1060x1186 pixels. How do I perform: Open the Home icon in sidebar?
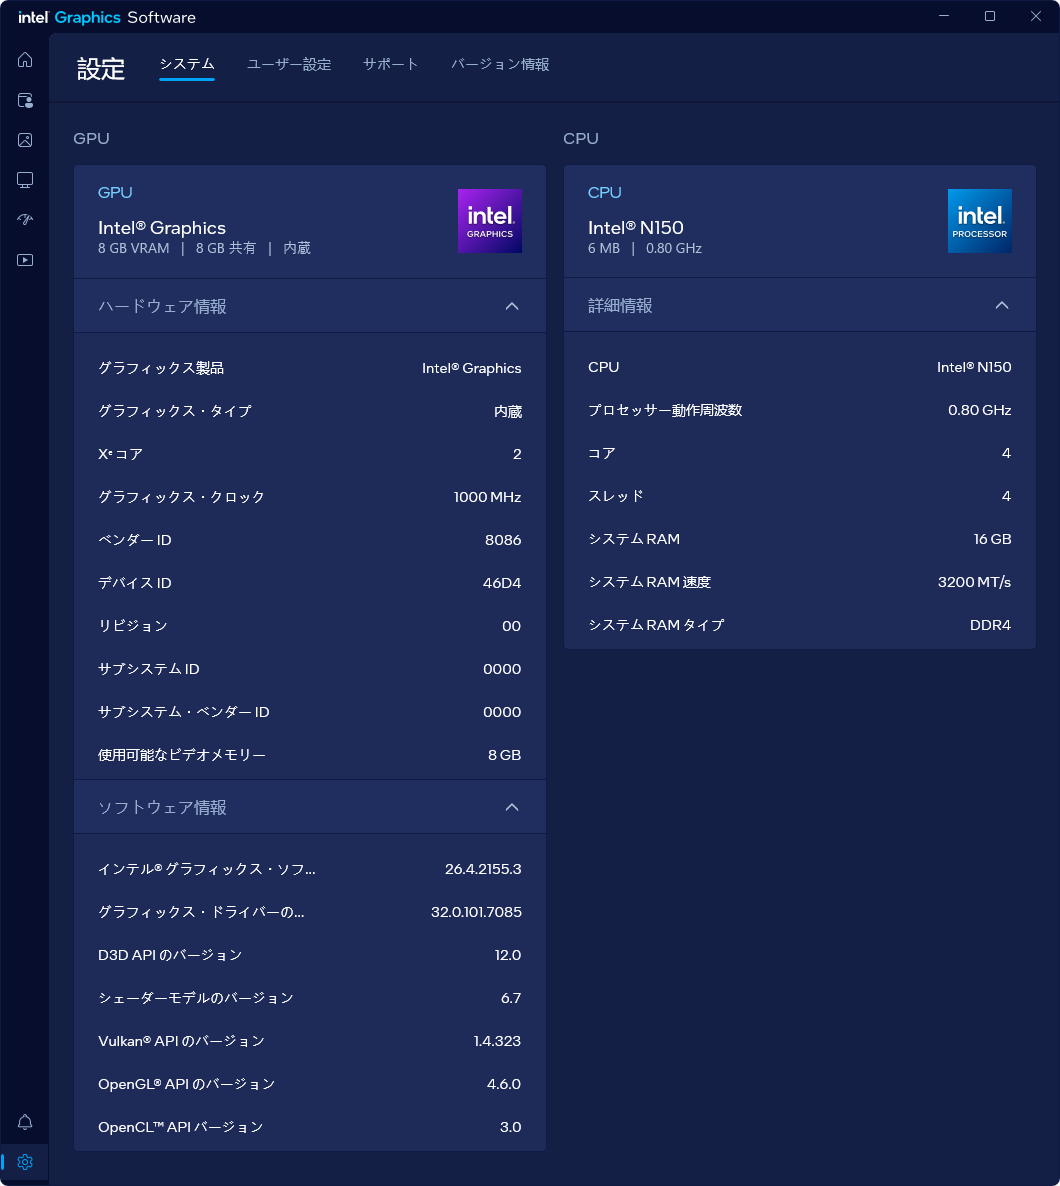[25, 60]
